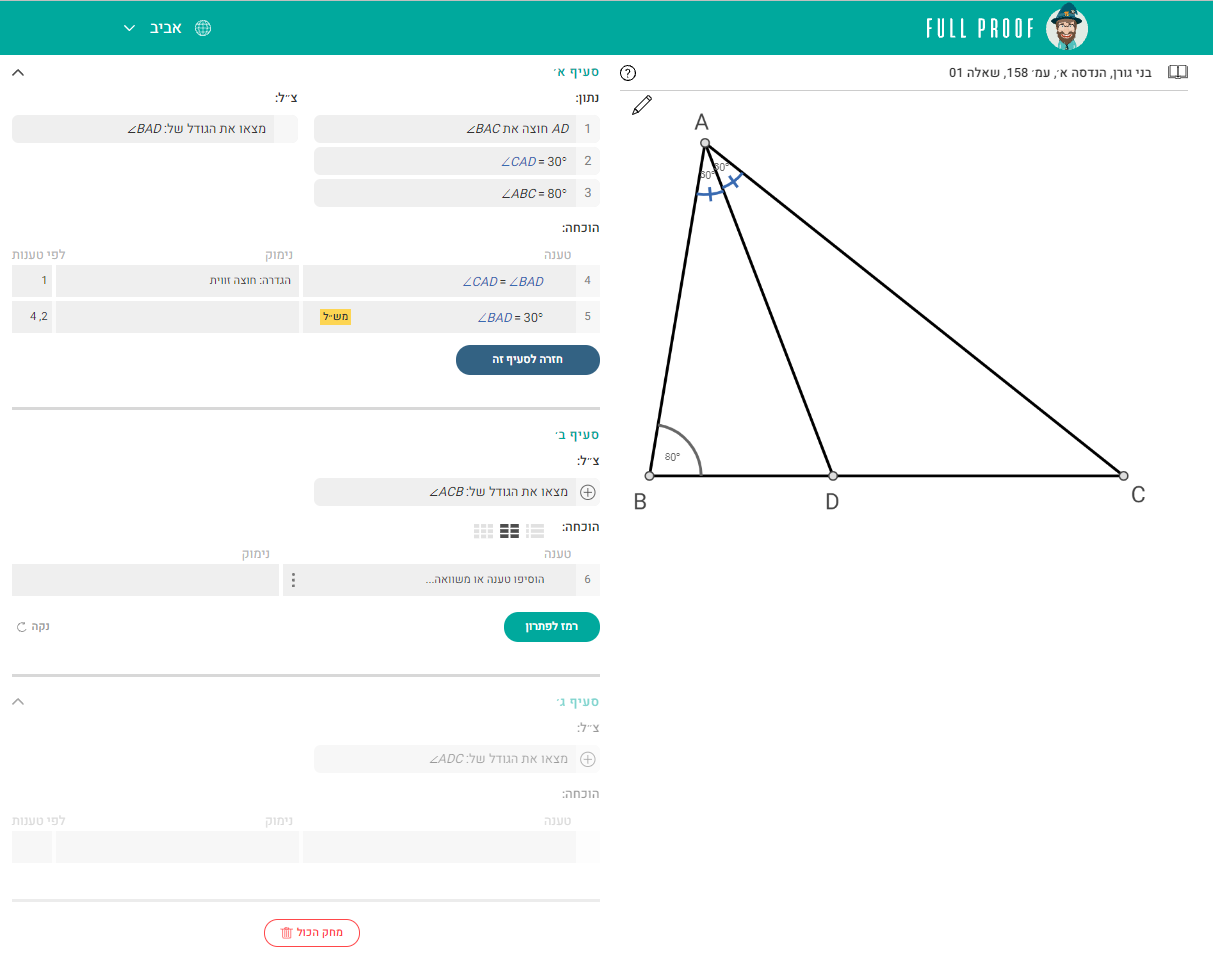Collapse section סעיף ג׳ with its chevron
The width and height of the screenshot is (1213, 954).
[18, 702]
